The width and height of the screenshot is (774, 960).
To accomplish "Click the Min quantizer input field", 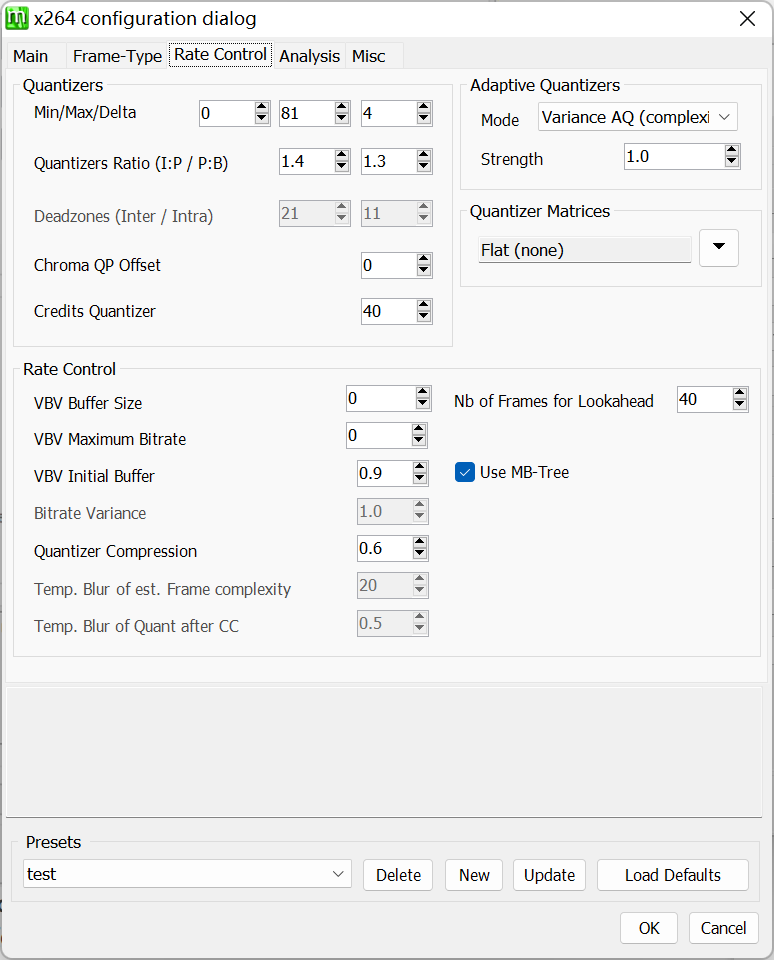I will (225, 113).
